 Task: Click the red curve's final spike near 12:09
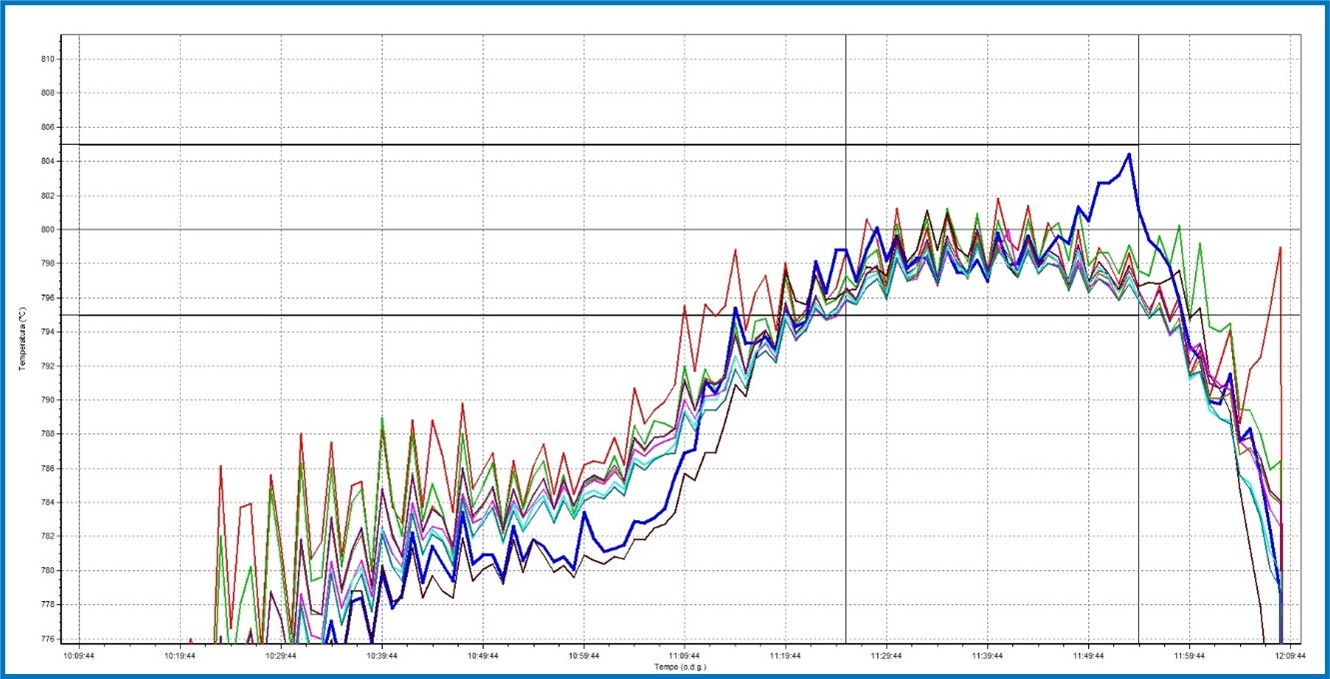click(1280, 247)
